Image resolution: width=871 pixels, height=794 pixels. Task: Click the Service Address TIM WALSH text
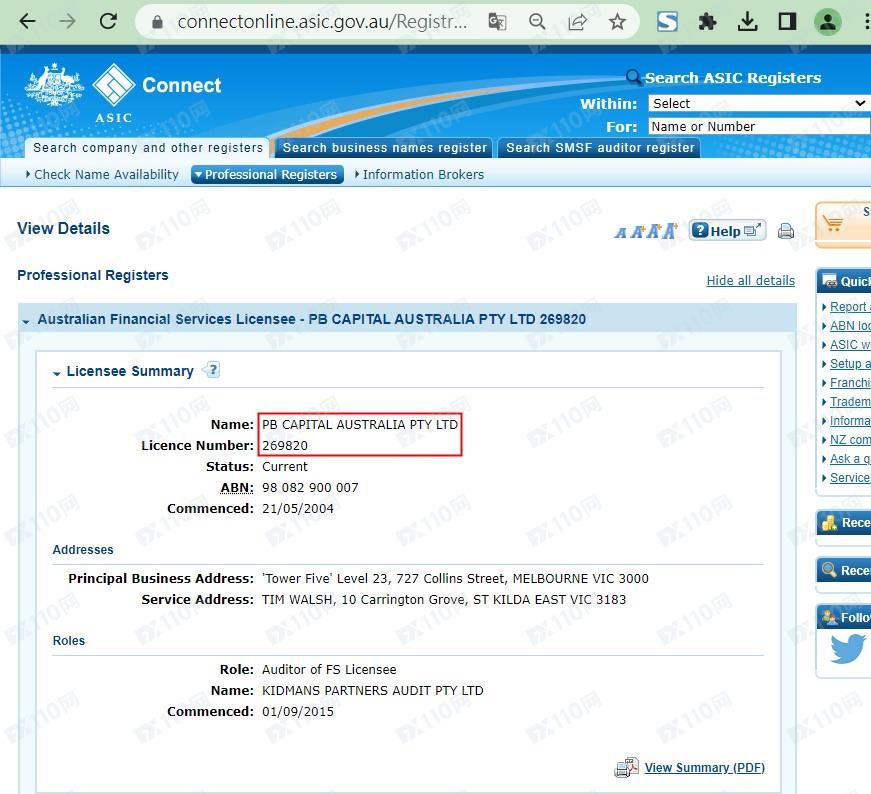(444, 600)
